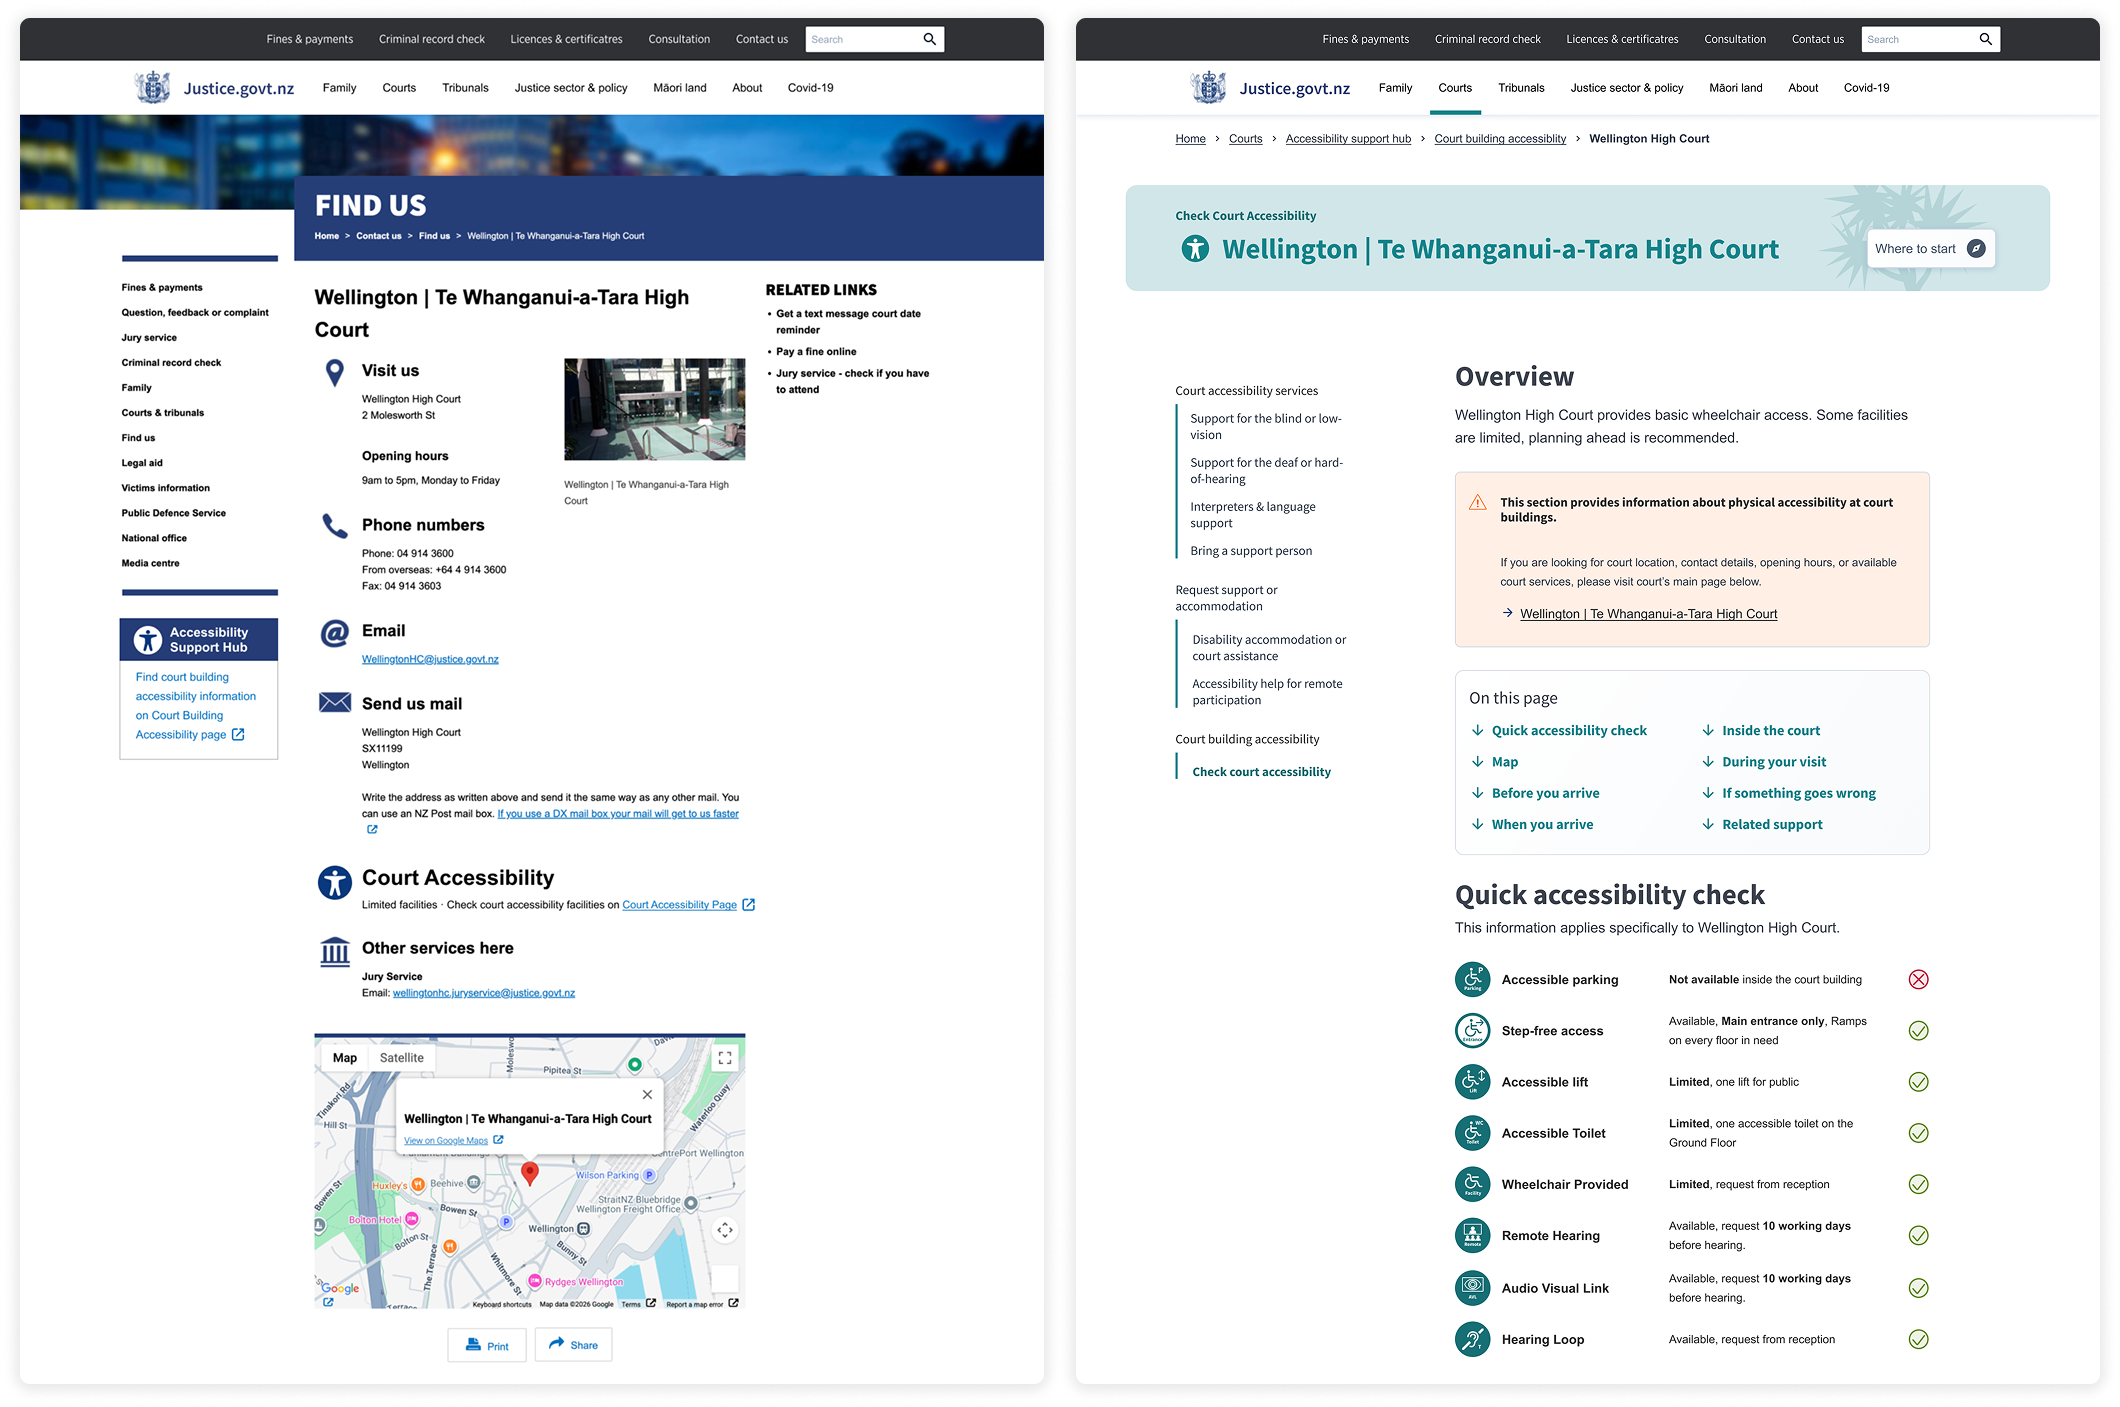
Task: Click the Print button
Action: 487,1345
